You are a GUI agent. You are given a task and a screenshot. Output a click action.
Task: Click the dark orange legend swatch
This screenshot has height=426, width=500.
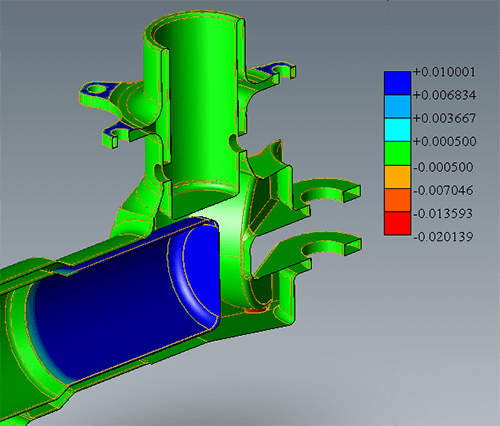pyautogui.click(x=397, y=200)
